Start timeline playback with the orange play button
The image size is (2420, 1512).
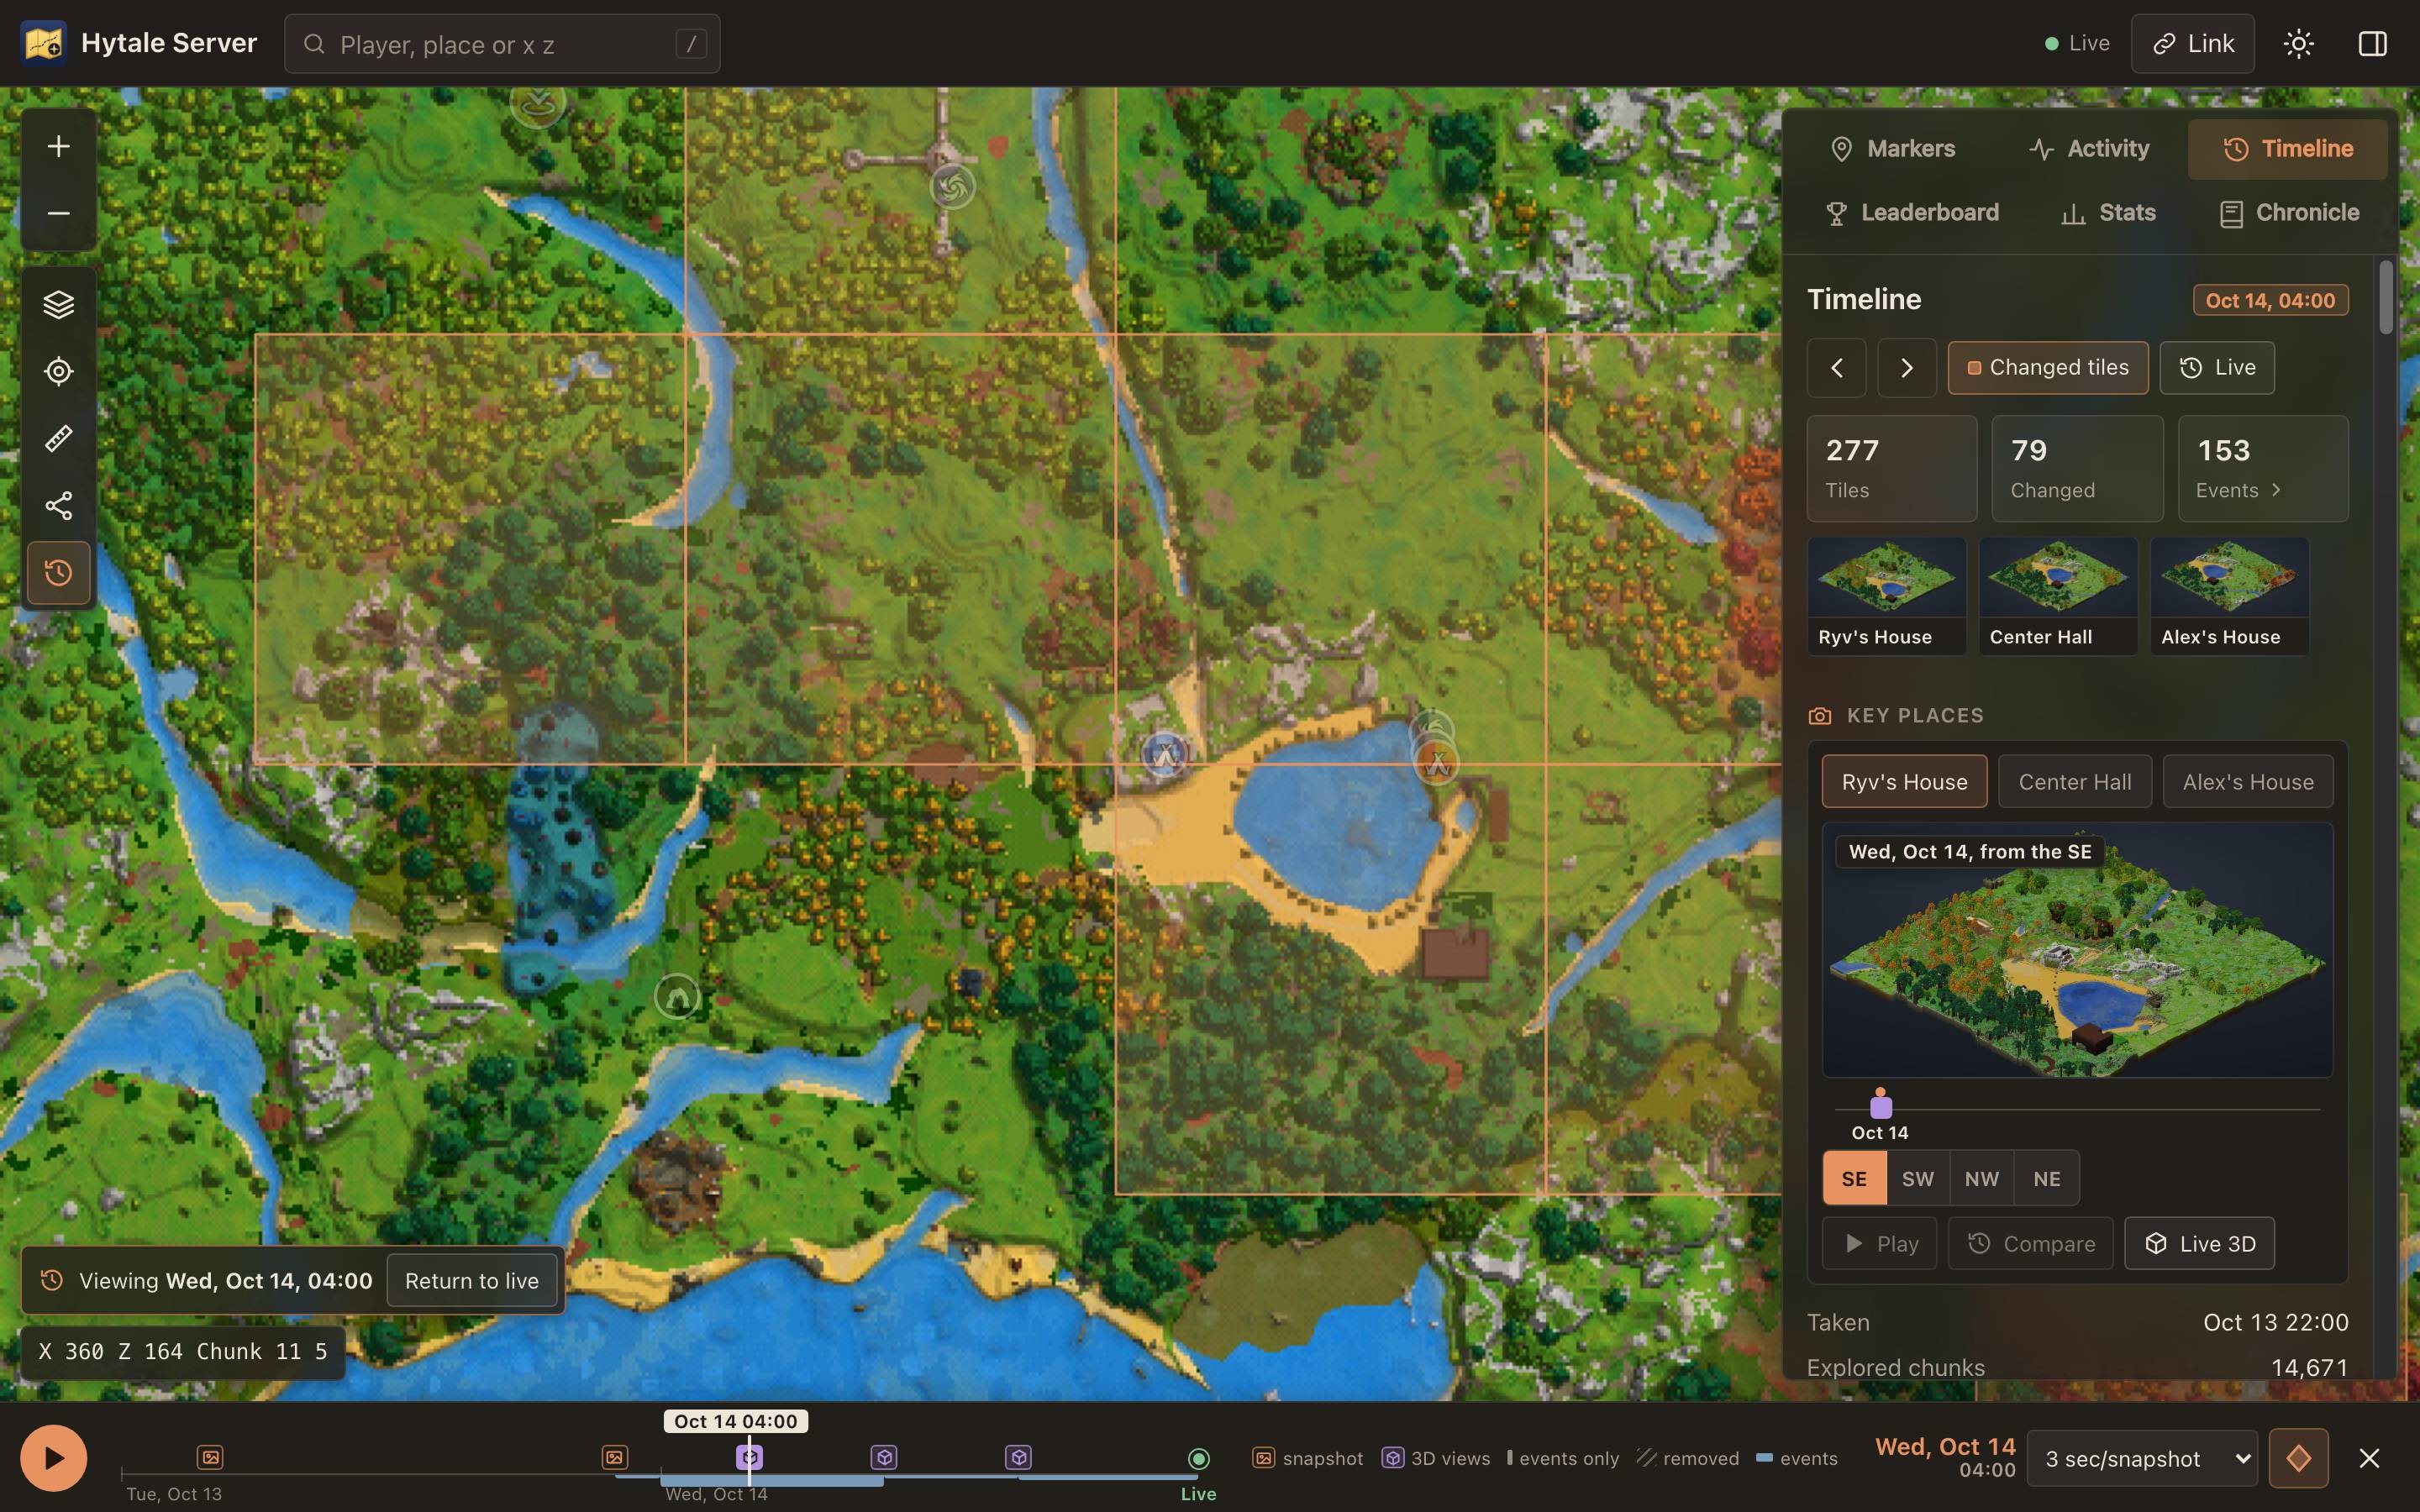(54, 1458)
